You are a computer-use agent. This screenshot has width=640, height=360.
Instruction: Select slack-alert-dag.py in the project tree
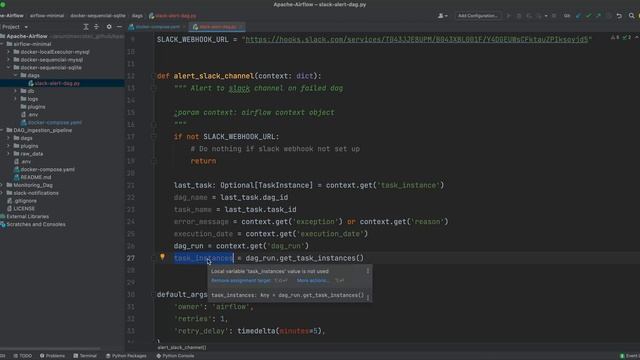pos(57,83)
